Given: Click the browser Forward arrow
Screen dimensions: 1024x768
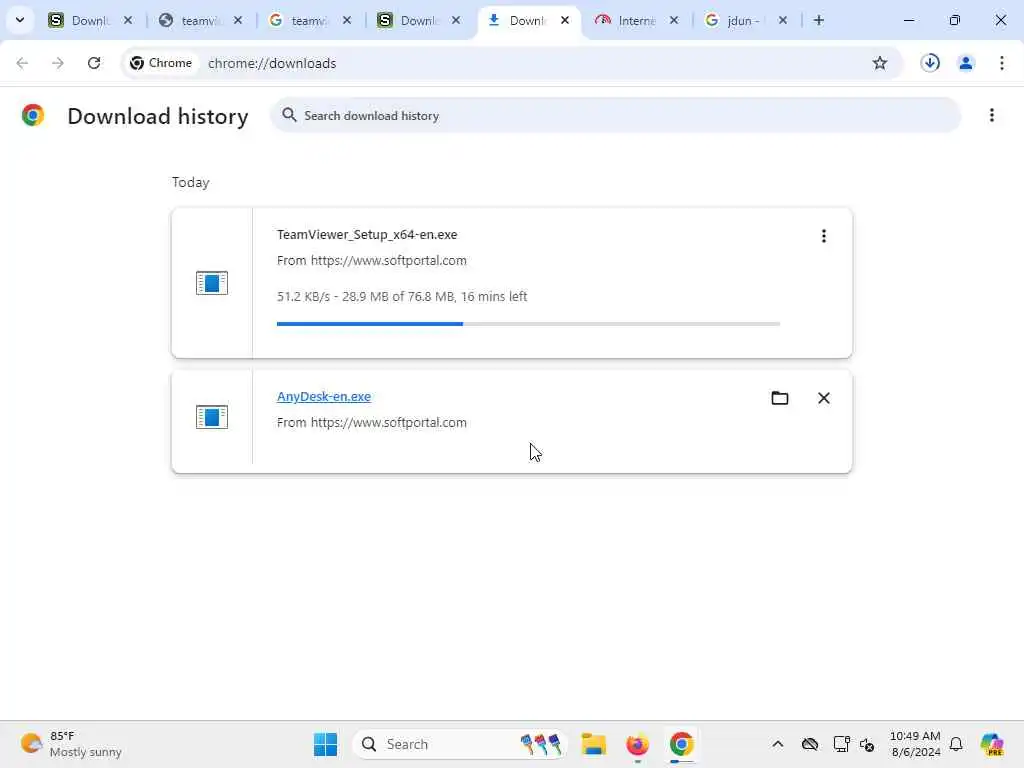Looking at the screenshot, I should [58, 63].
